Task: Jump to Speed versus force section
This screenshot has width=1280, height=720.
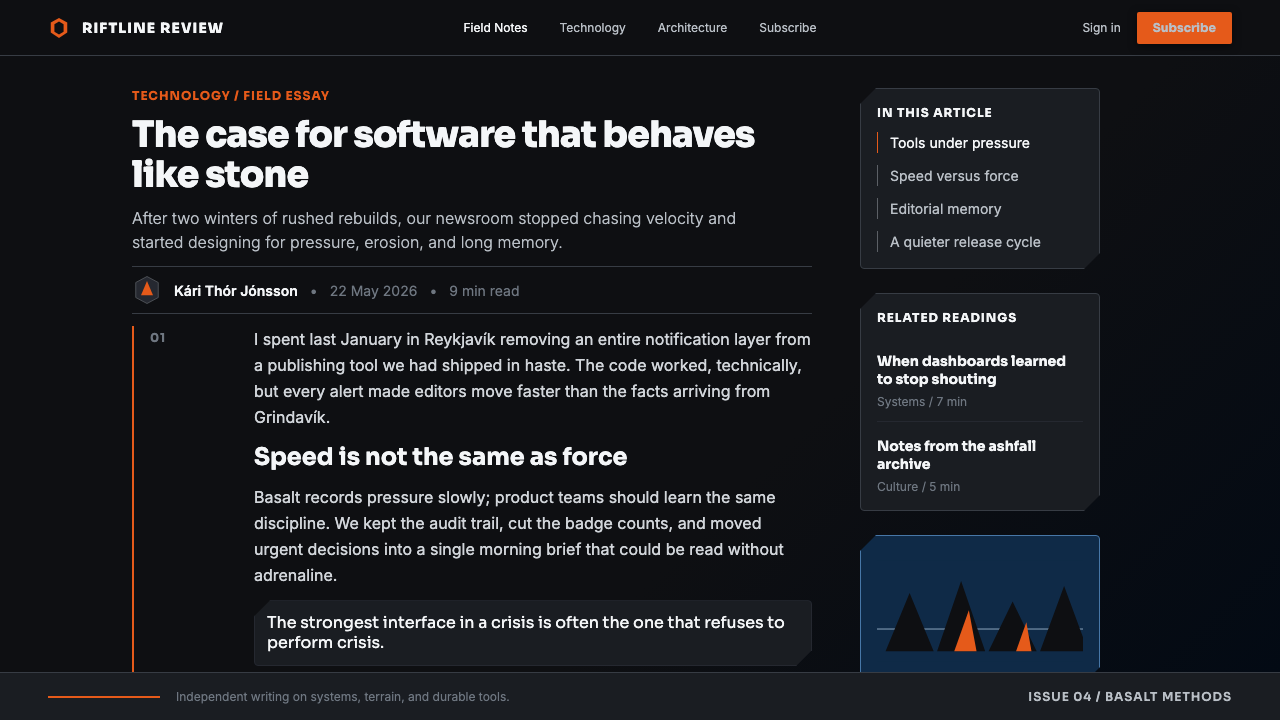Action: coord(954,176)
